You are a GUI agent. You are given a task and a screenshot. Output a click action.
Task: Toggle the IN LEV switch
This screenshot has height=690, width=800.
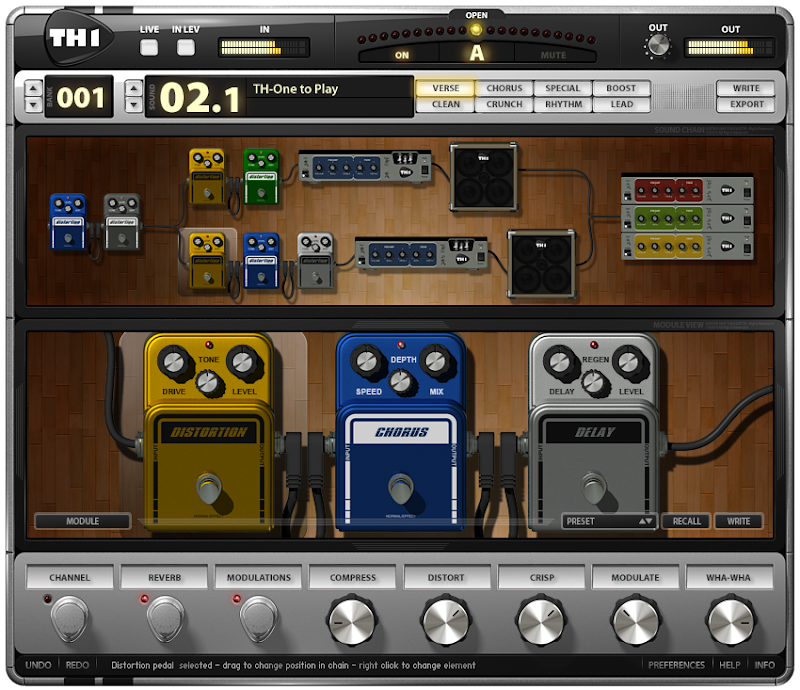coord(186,47)
